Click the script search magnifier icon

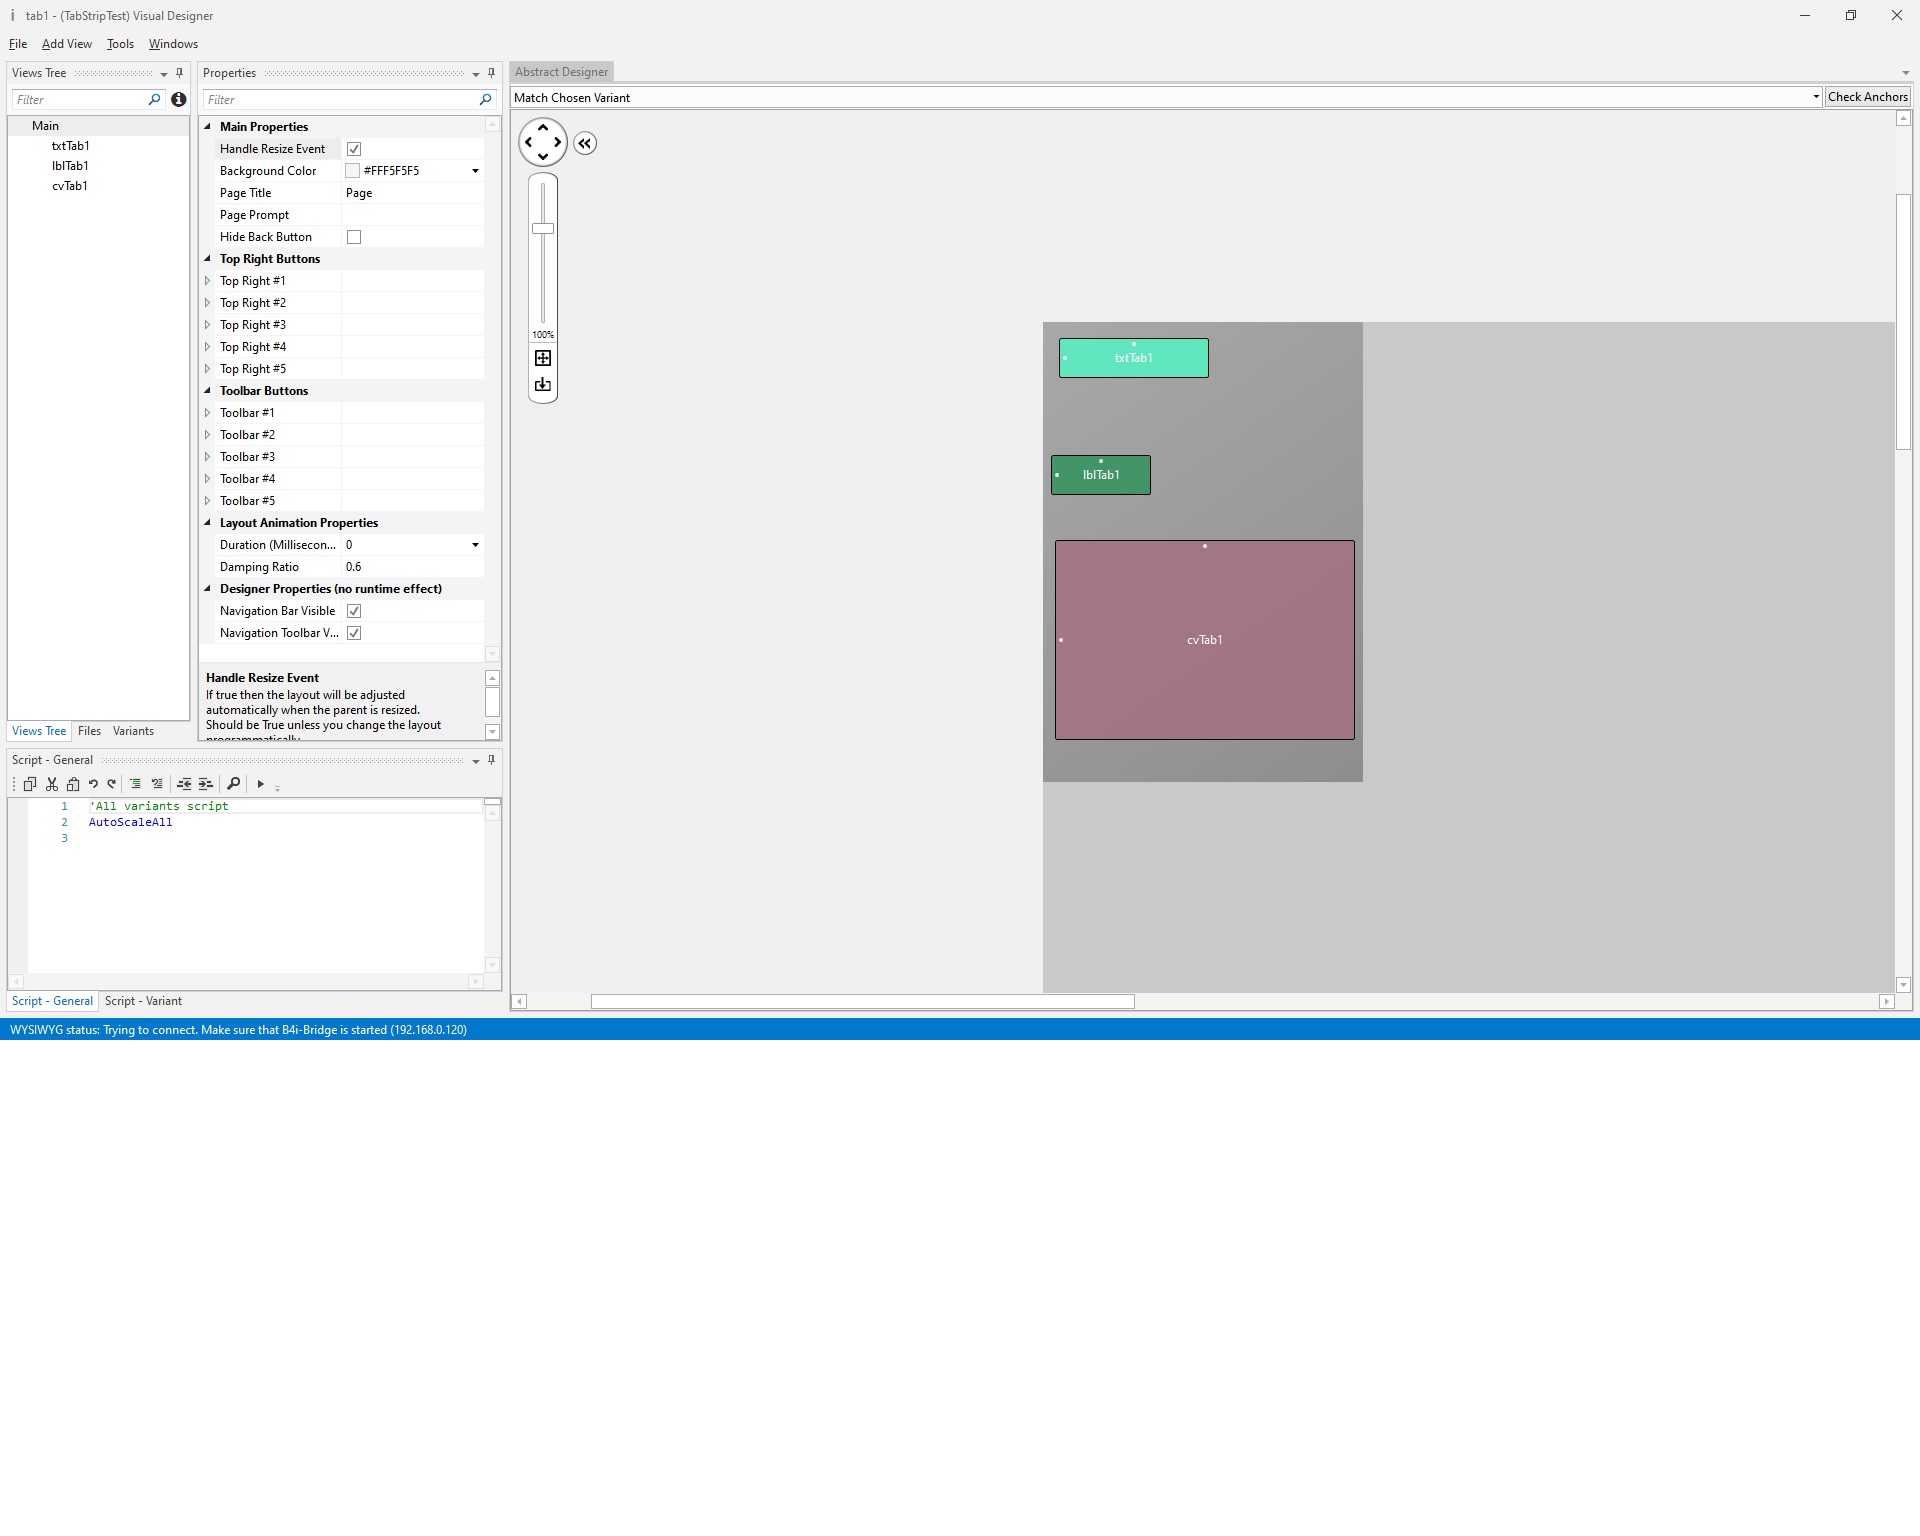(233, 784)
